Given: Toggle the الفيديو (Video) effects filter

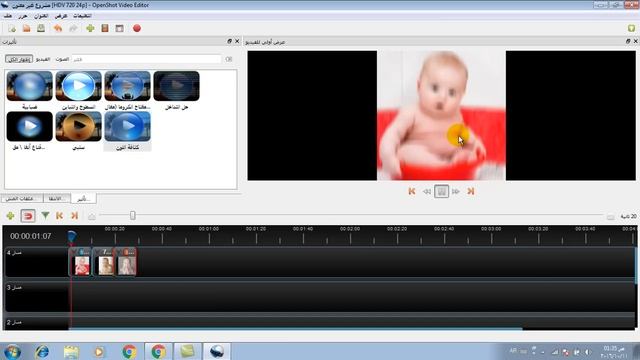Looking at the screenshot, I should (x=43, y=59).
